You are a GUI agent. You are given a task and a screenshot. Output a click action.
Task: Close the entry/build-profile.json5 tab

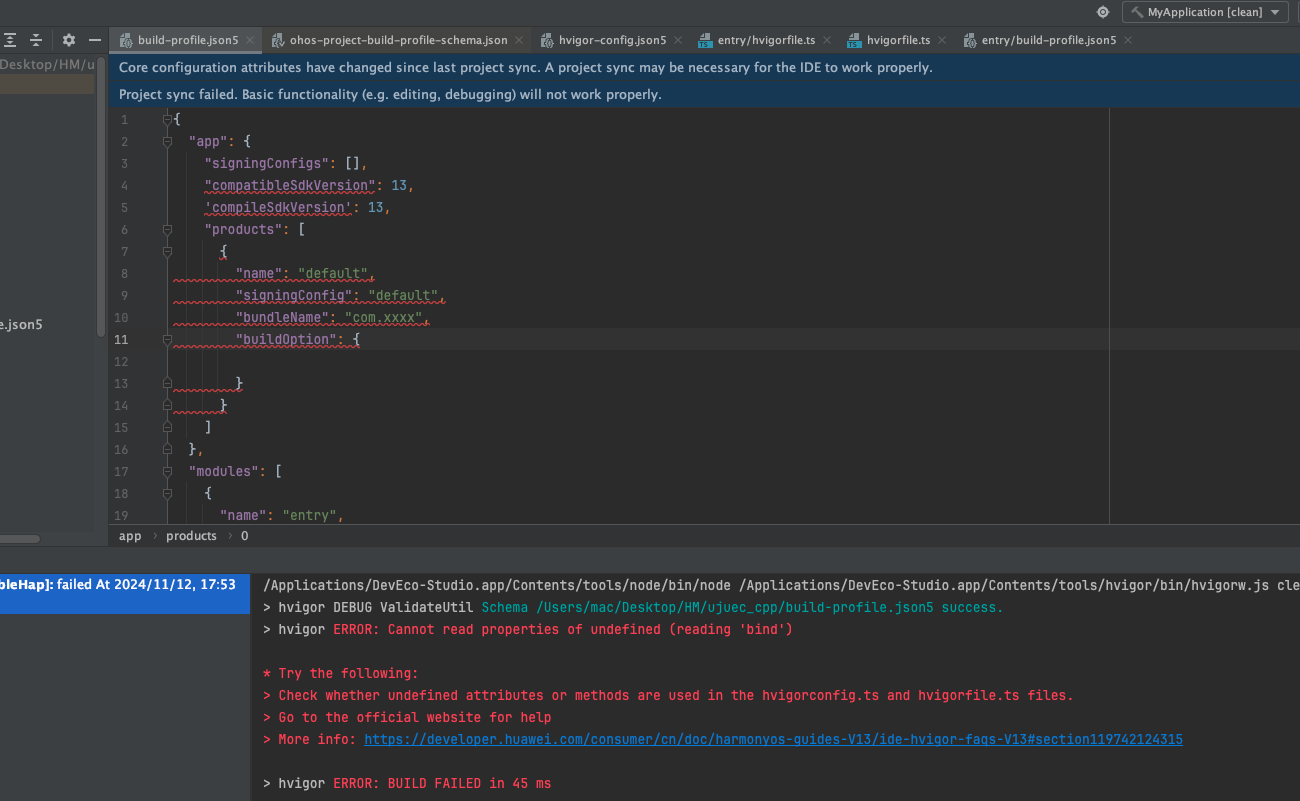(x=1128, y=40)
